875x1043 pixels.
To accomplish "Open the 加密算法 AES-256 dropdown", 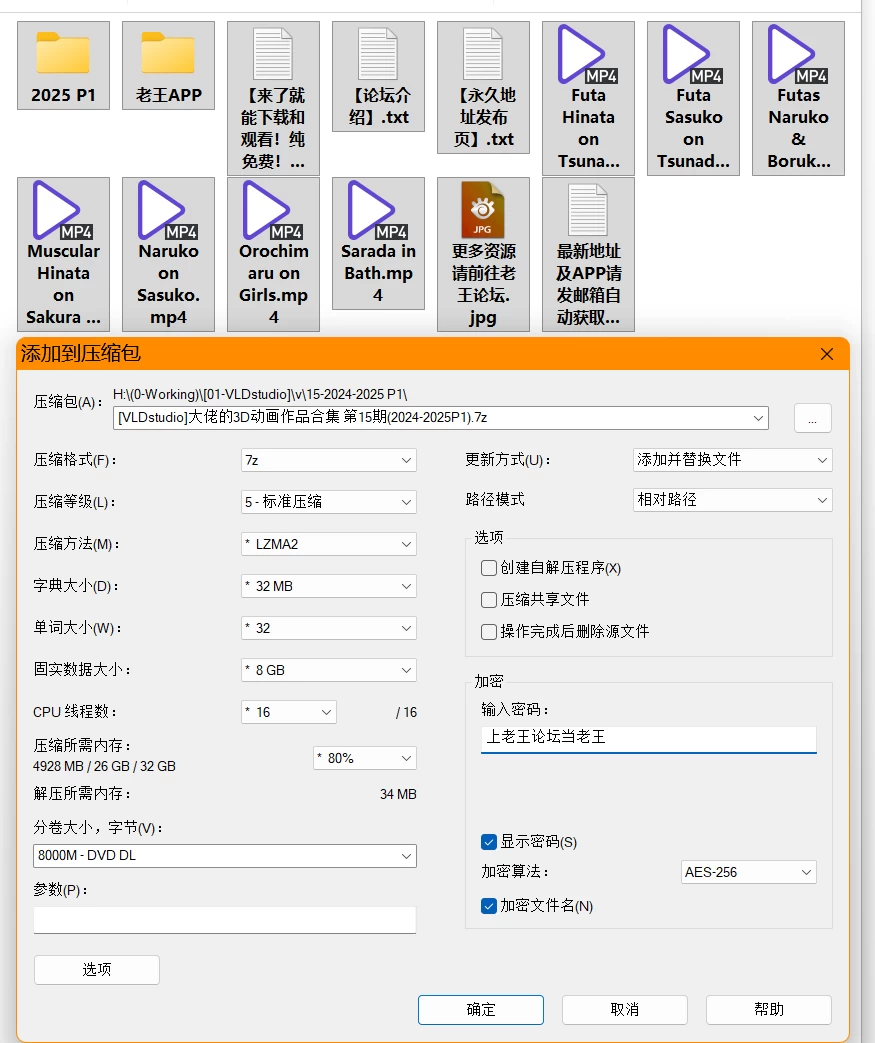I will 749,872.
